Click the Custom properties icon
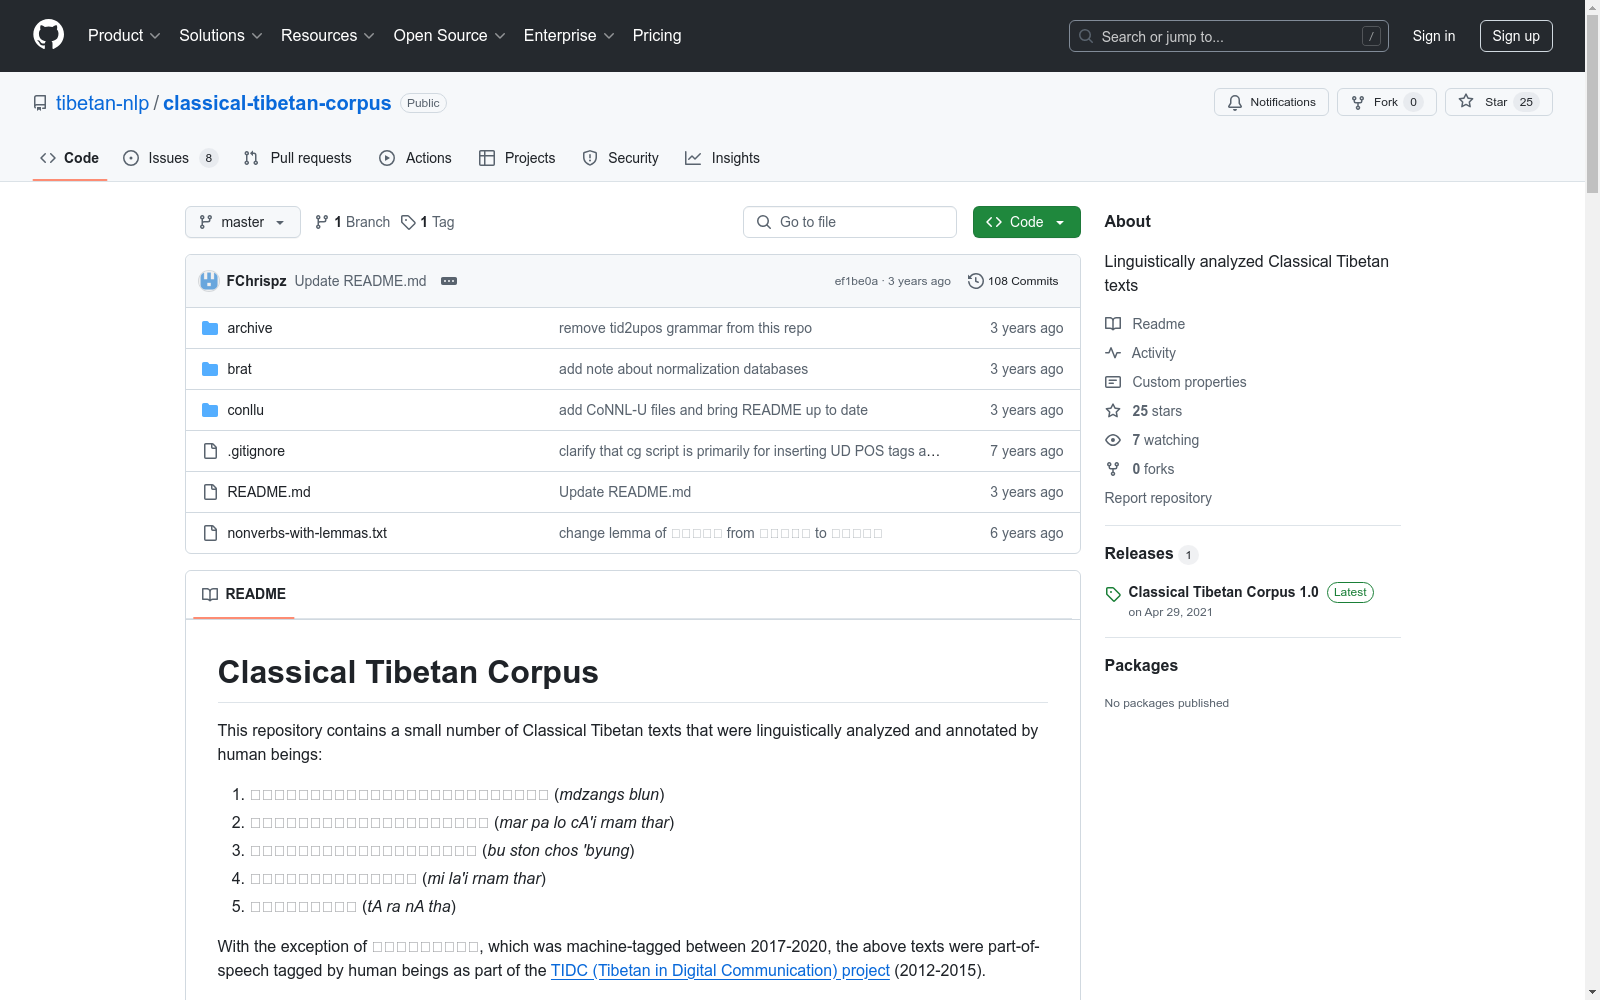 [x=1113, y=382]
